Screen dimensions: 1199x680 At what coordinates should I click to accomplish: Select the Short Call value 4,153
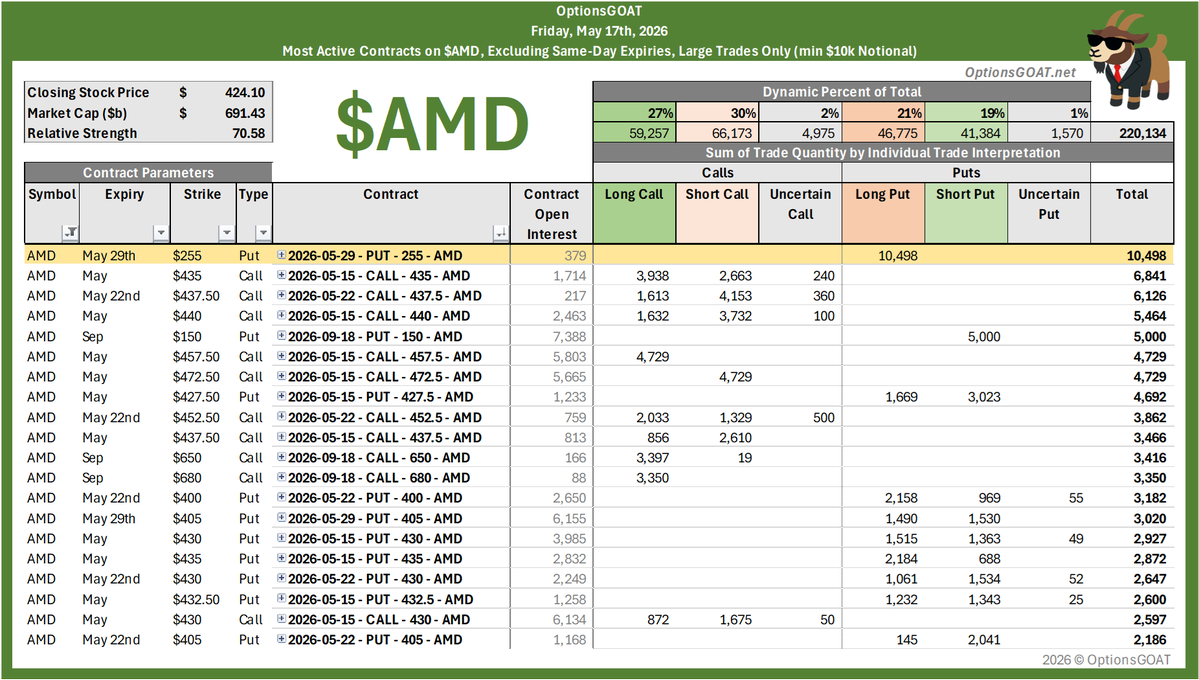click(735, 296)
